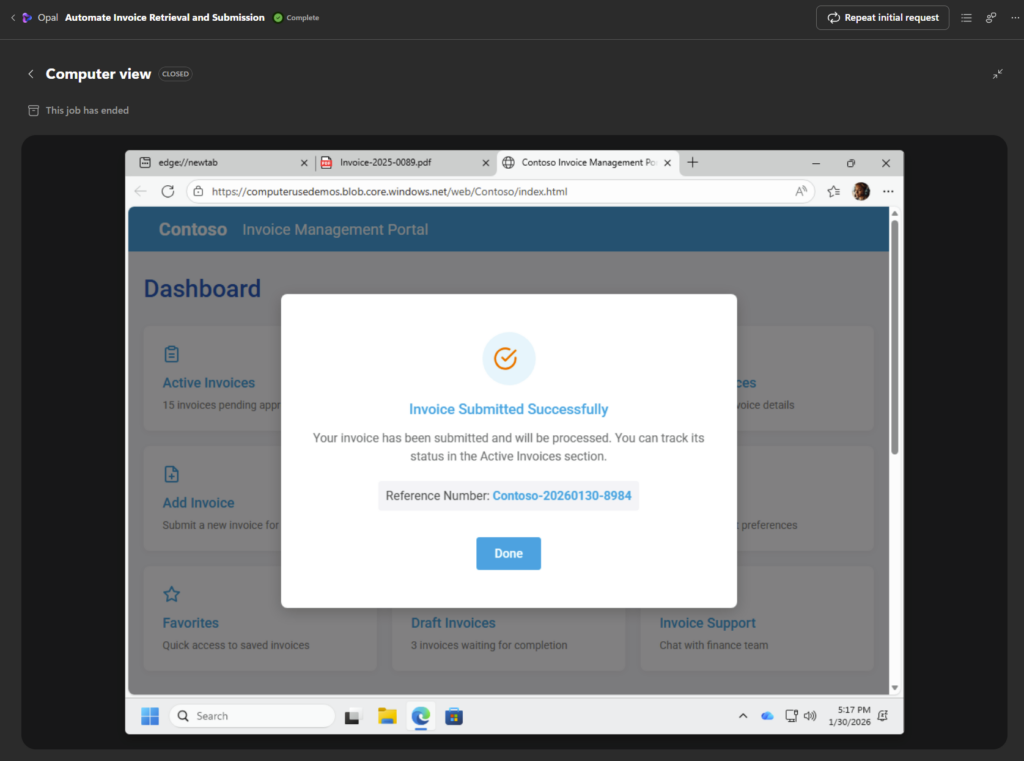The height and width of the screenshot is (761, 1024).
Task: Add this page to browser favorites
Action: click(833, 191)
